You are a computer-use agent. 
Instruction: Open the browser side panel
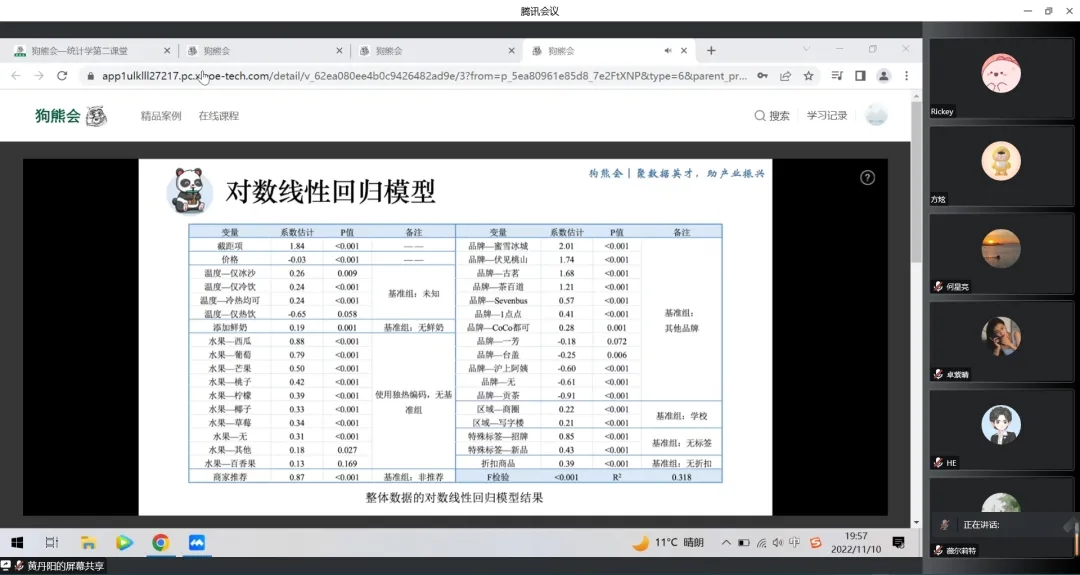click(x=860, y=76)
